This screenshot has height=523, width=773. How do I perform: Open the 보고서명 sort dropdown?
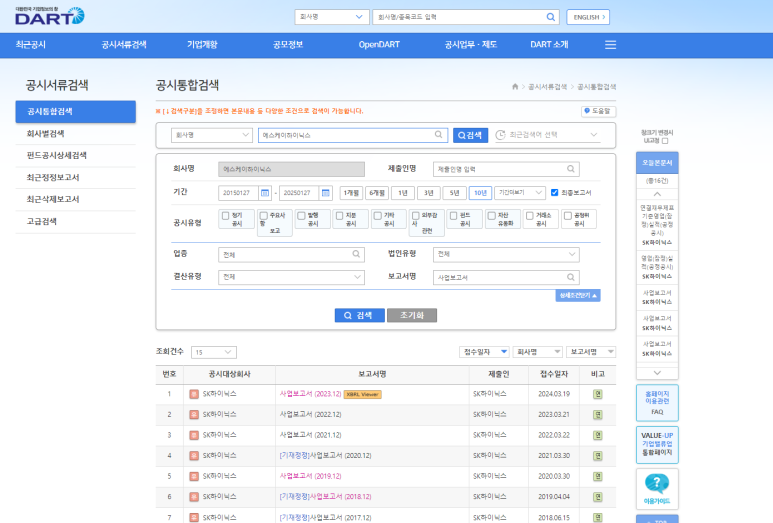[x=591, y=352]
